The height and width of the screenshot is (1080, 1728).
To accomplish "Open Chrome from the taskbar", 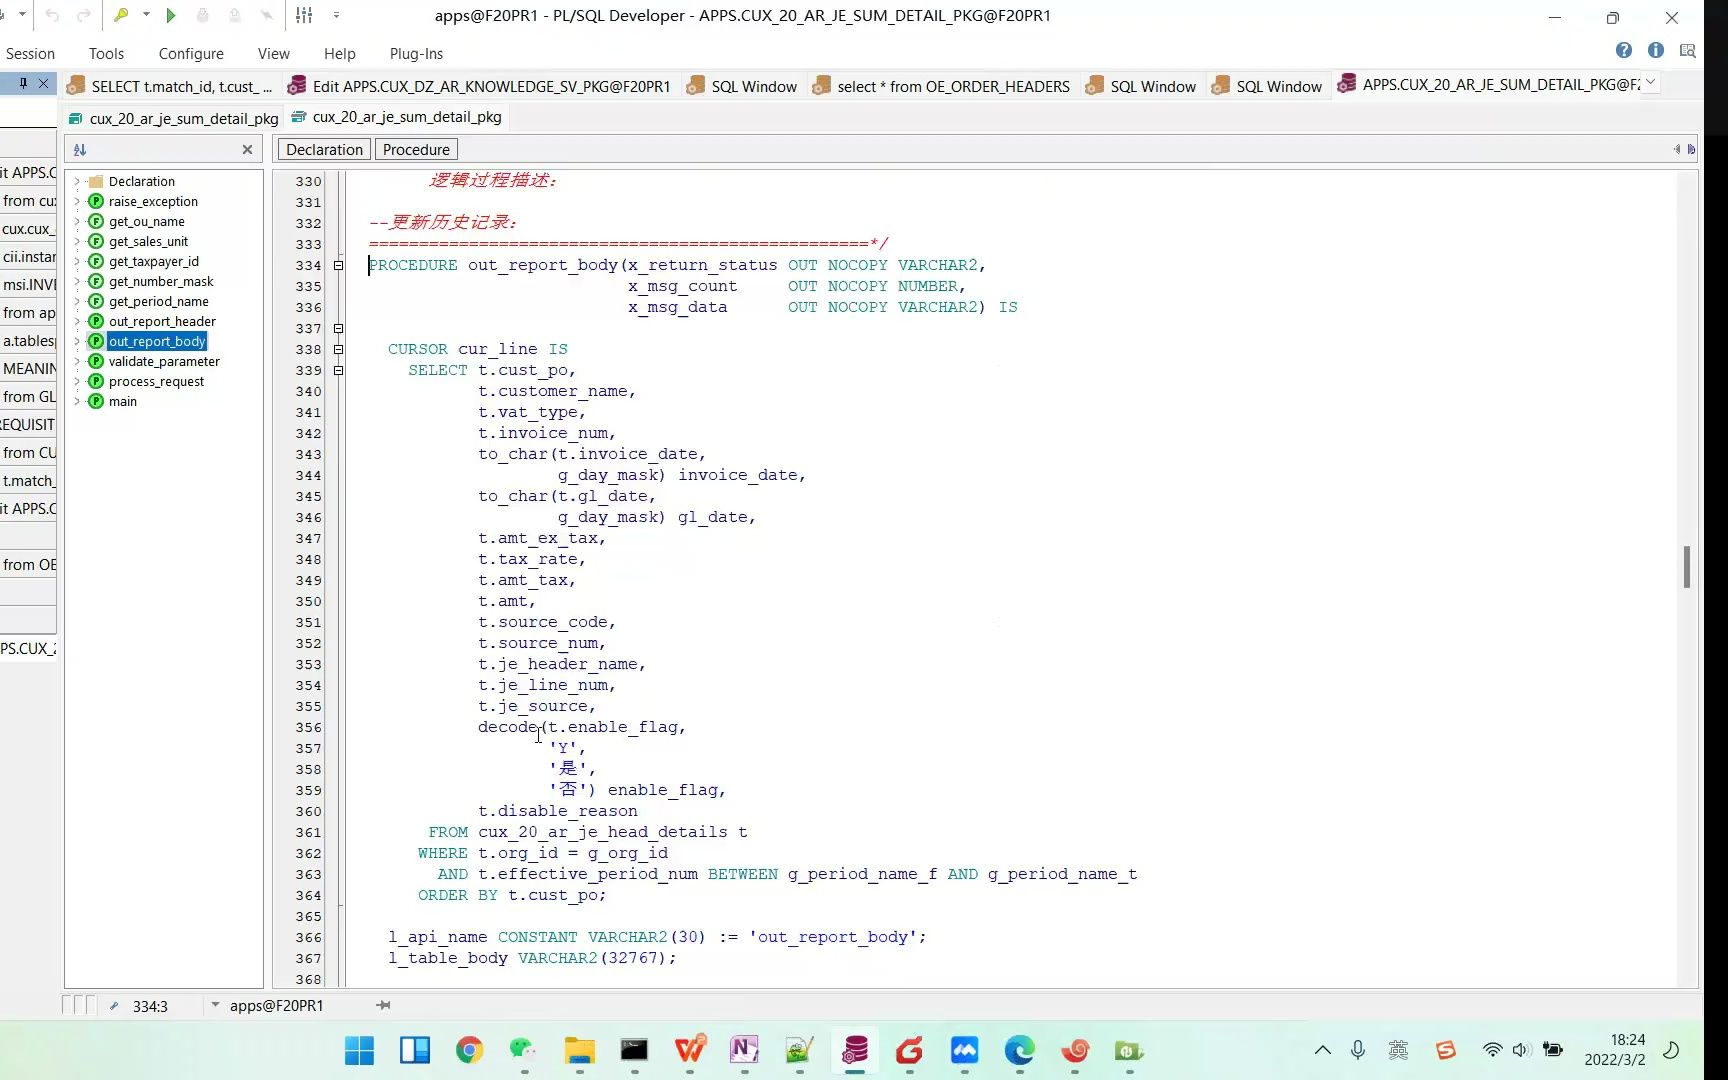I will [469, 1050].
